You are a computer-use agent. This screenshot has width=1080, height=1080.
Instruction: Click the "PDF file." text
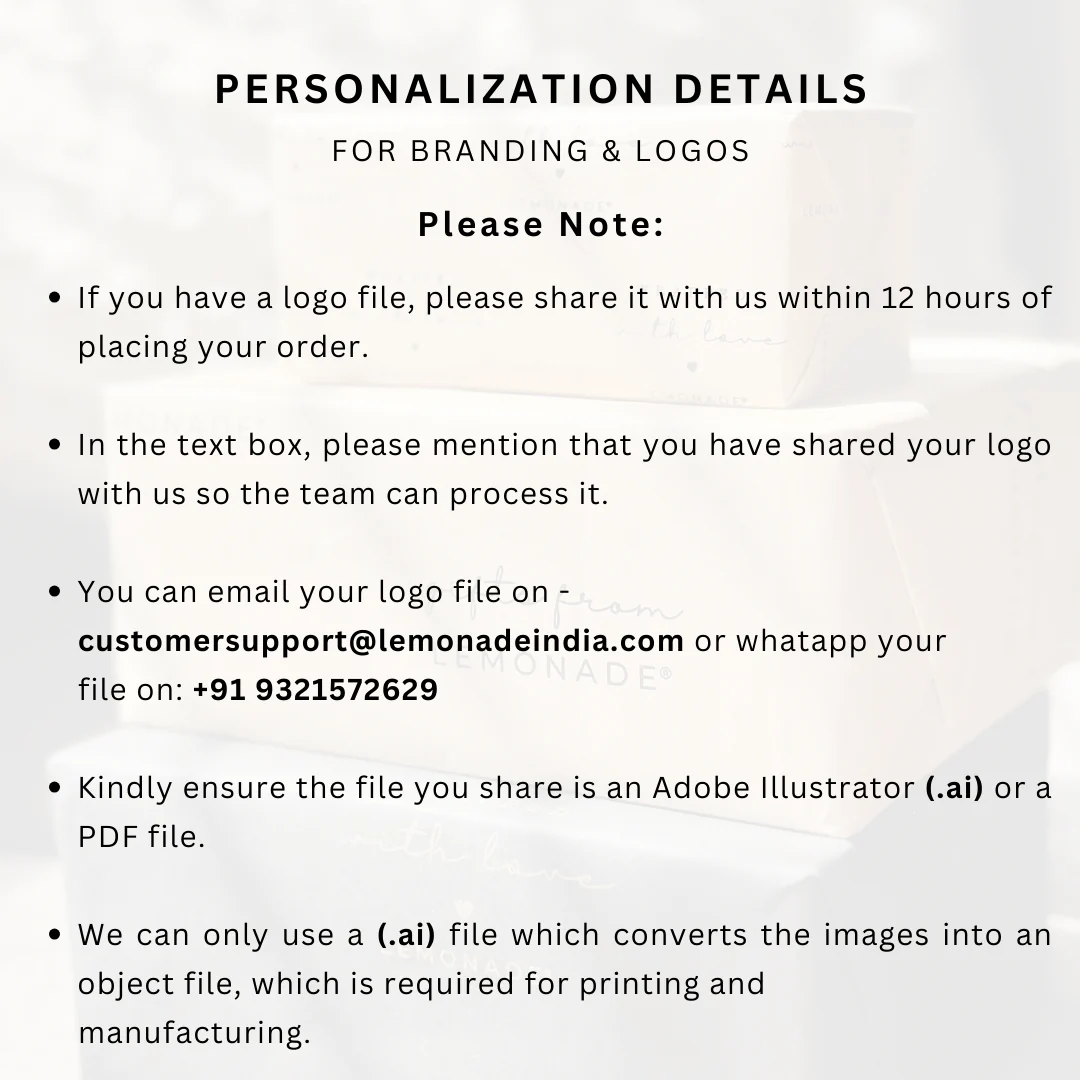tap(141, 837)
